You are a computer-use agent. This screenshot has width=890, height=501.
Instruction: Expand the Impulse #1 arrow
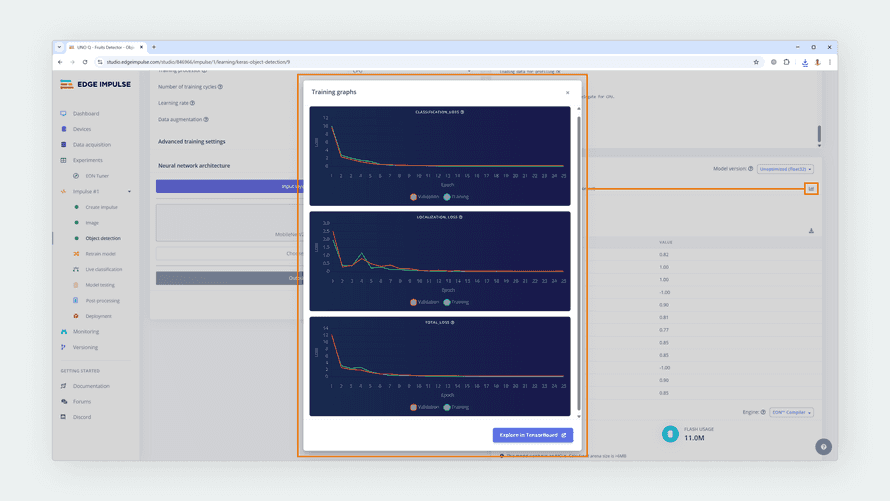[x=129, y=192]
